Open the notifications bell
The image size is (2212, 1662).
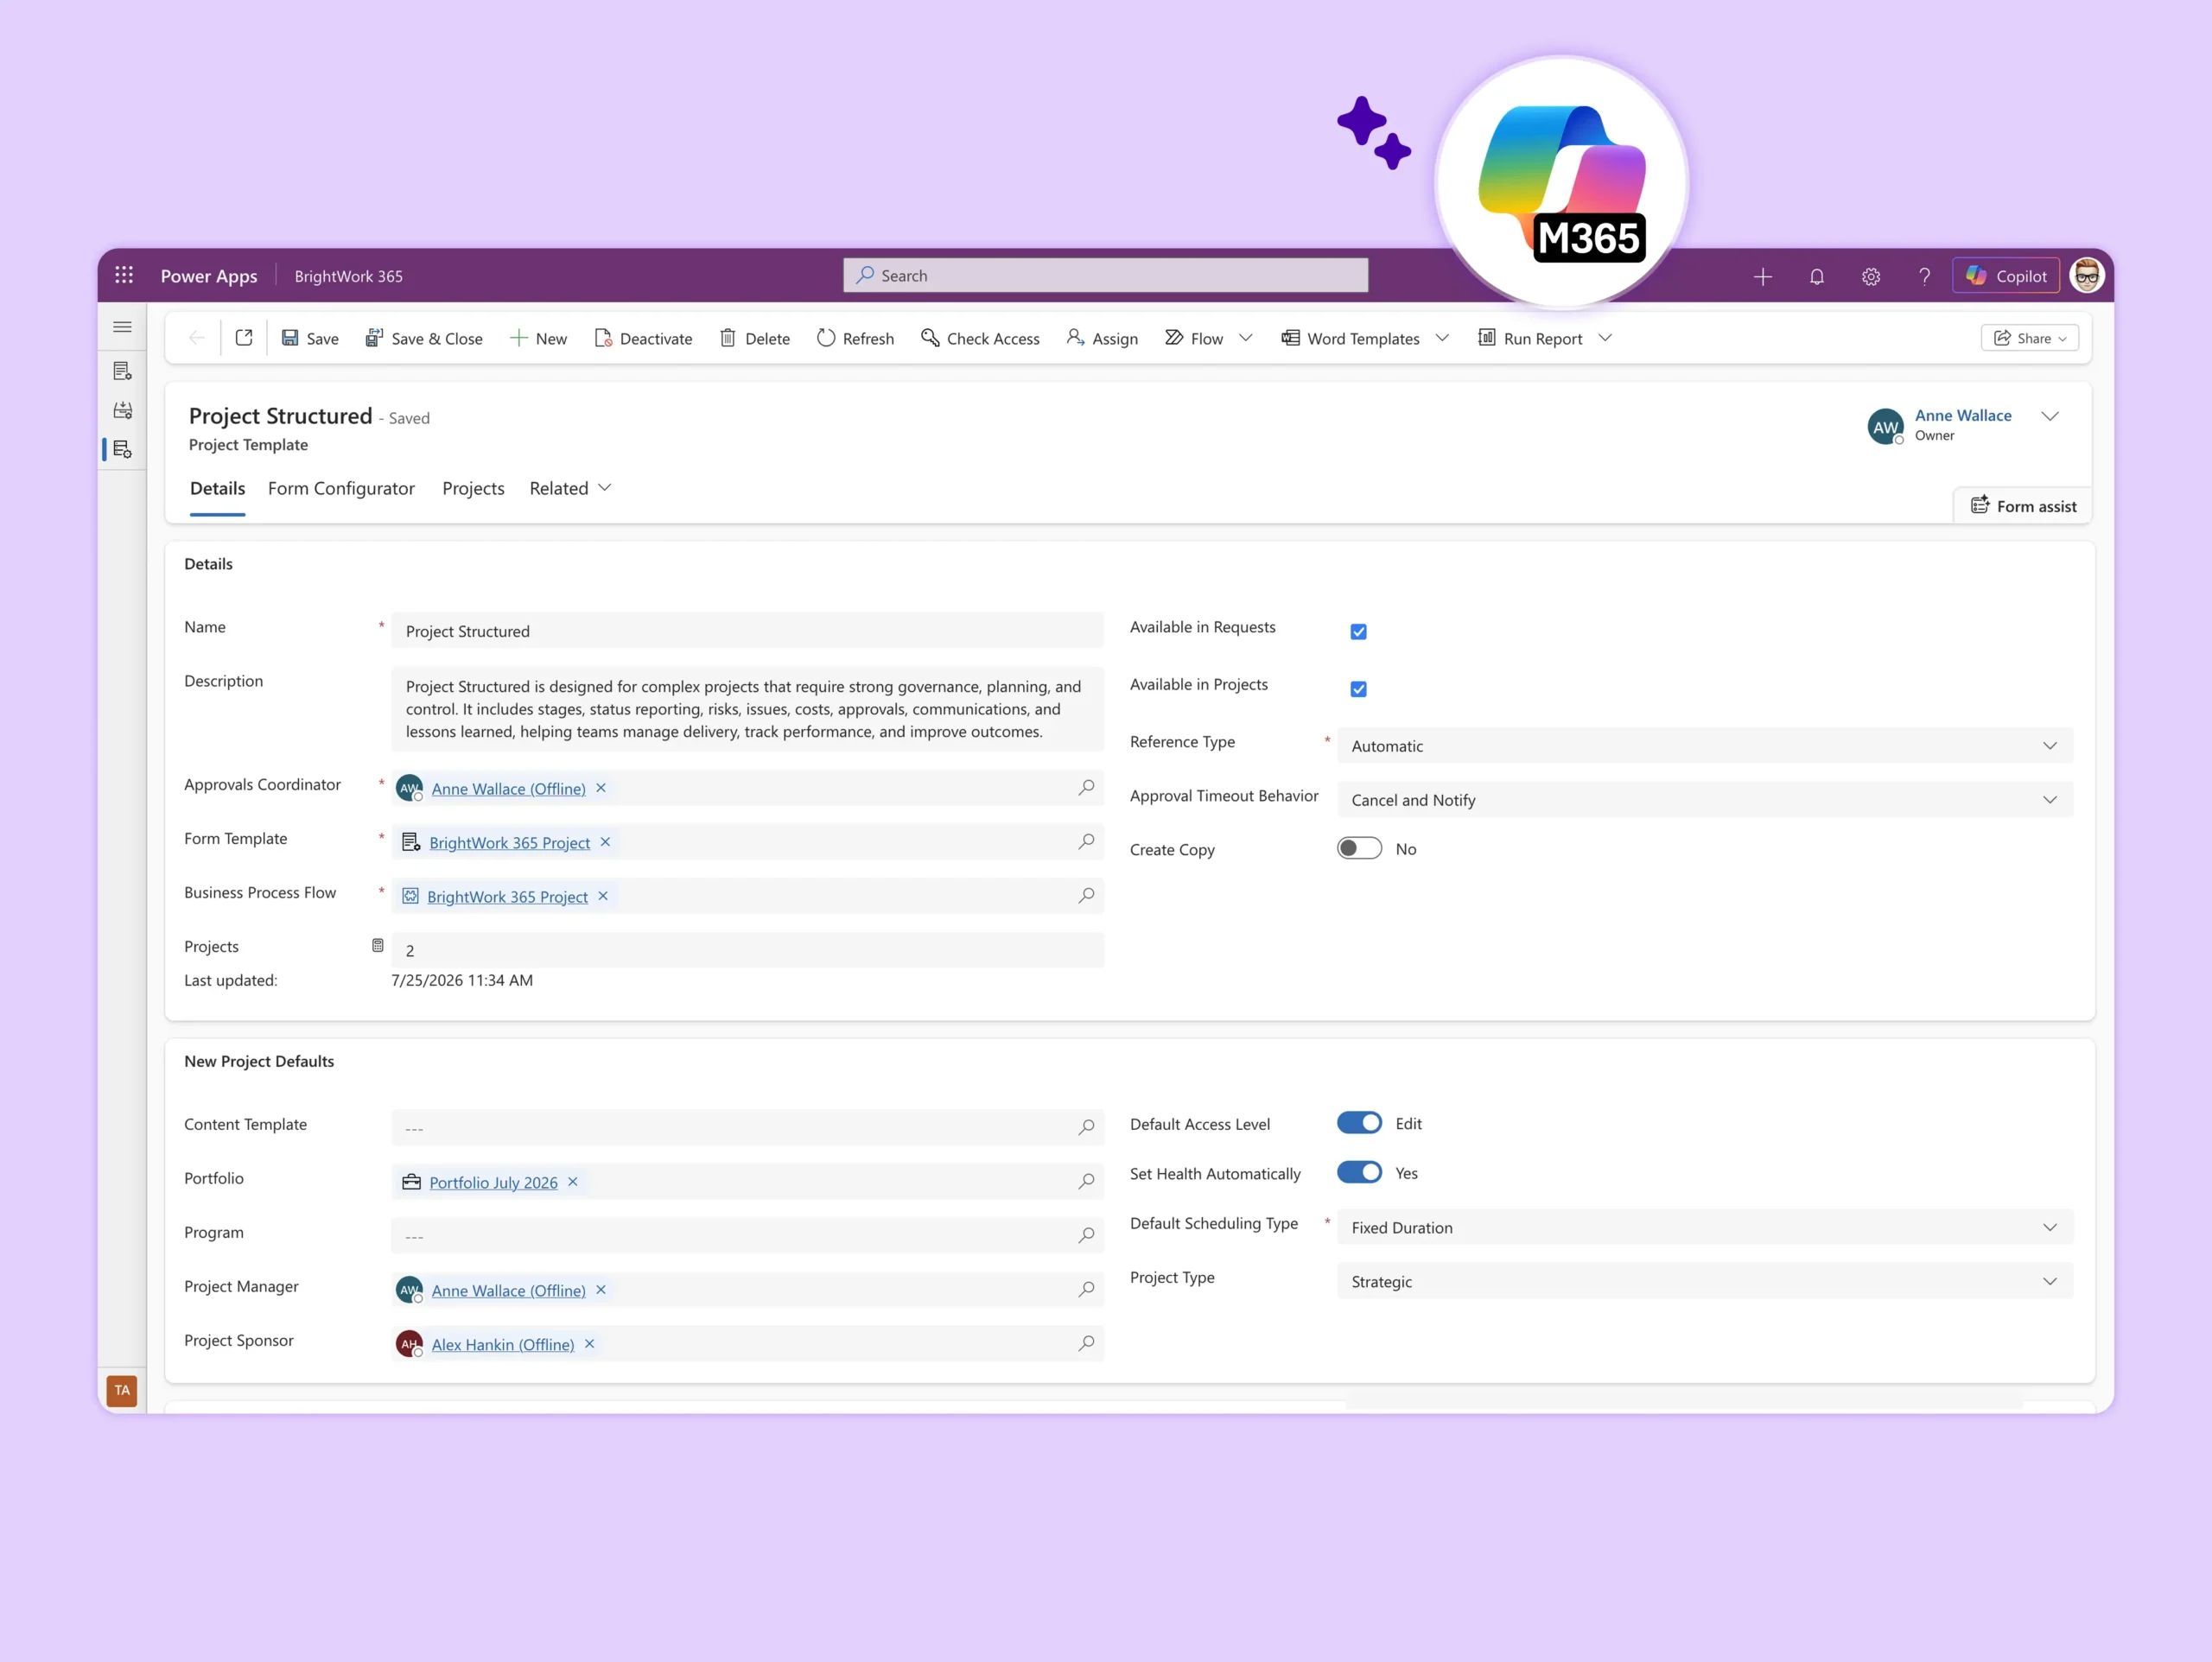tap(1816, 276)
